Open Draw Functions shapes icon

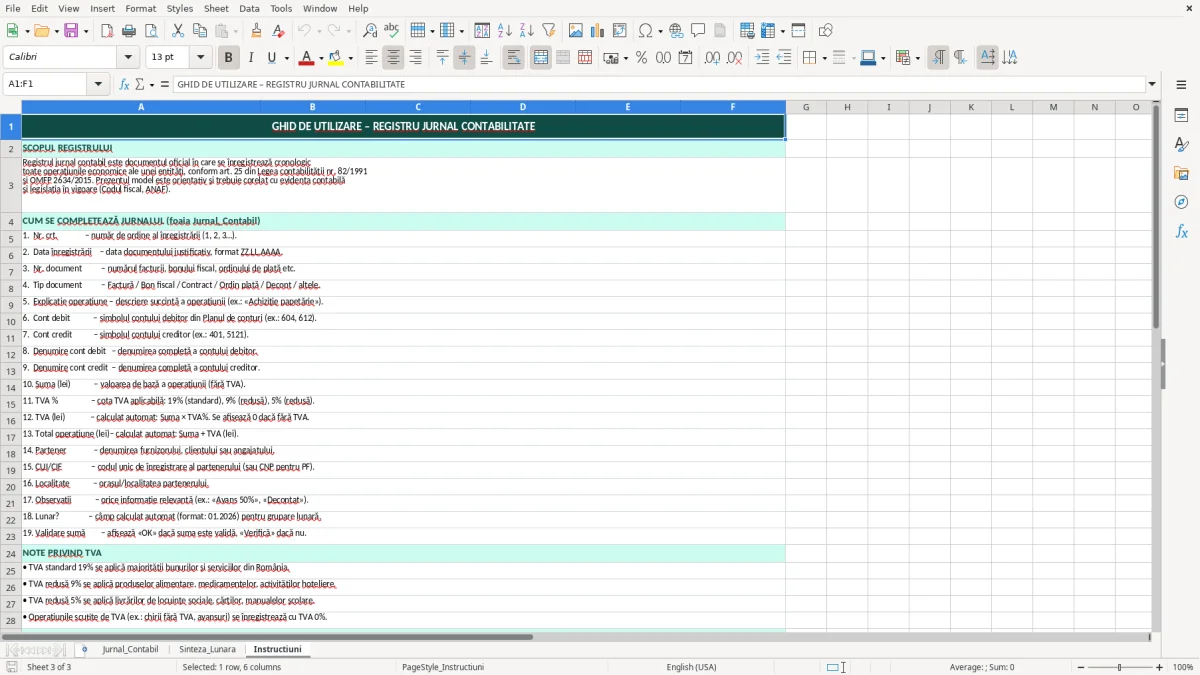825,31
